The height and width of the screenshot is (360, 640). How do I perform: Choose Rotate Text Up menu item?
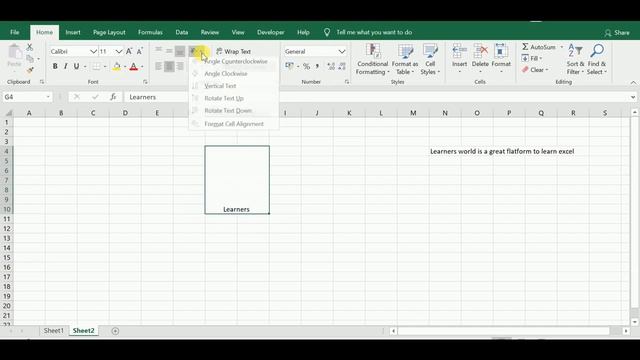pyautogui.click(x=234, y=98)
